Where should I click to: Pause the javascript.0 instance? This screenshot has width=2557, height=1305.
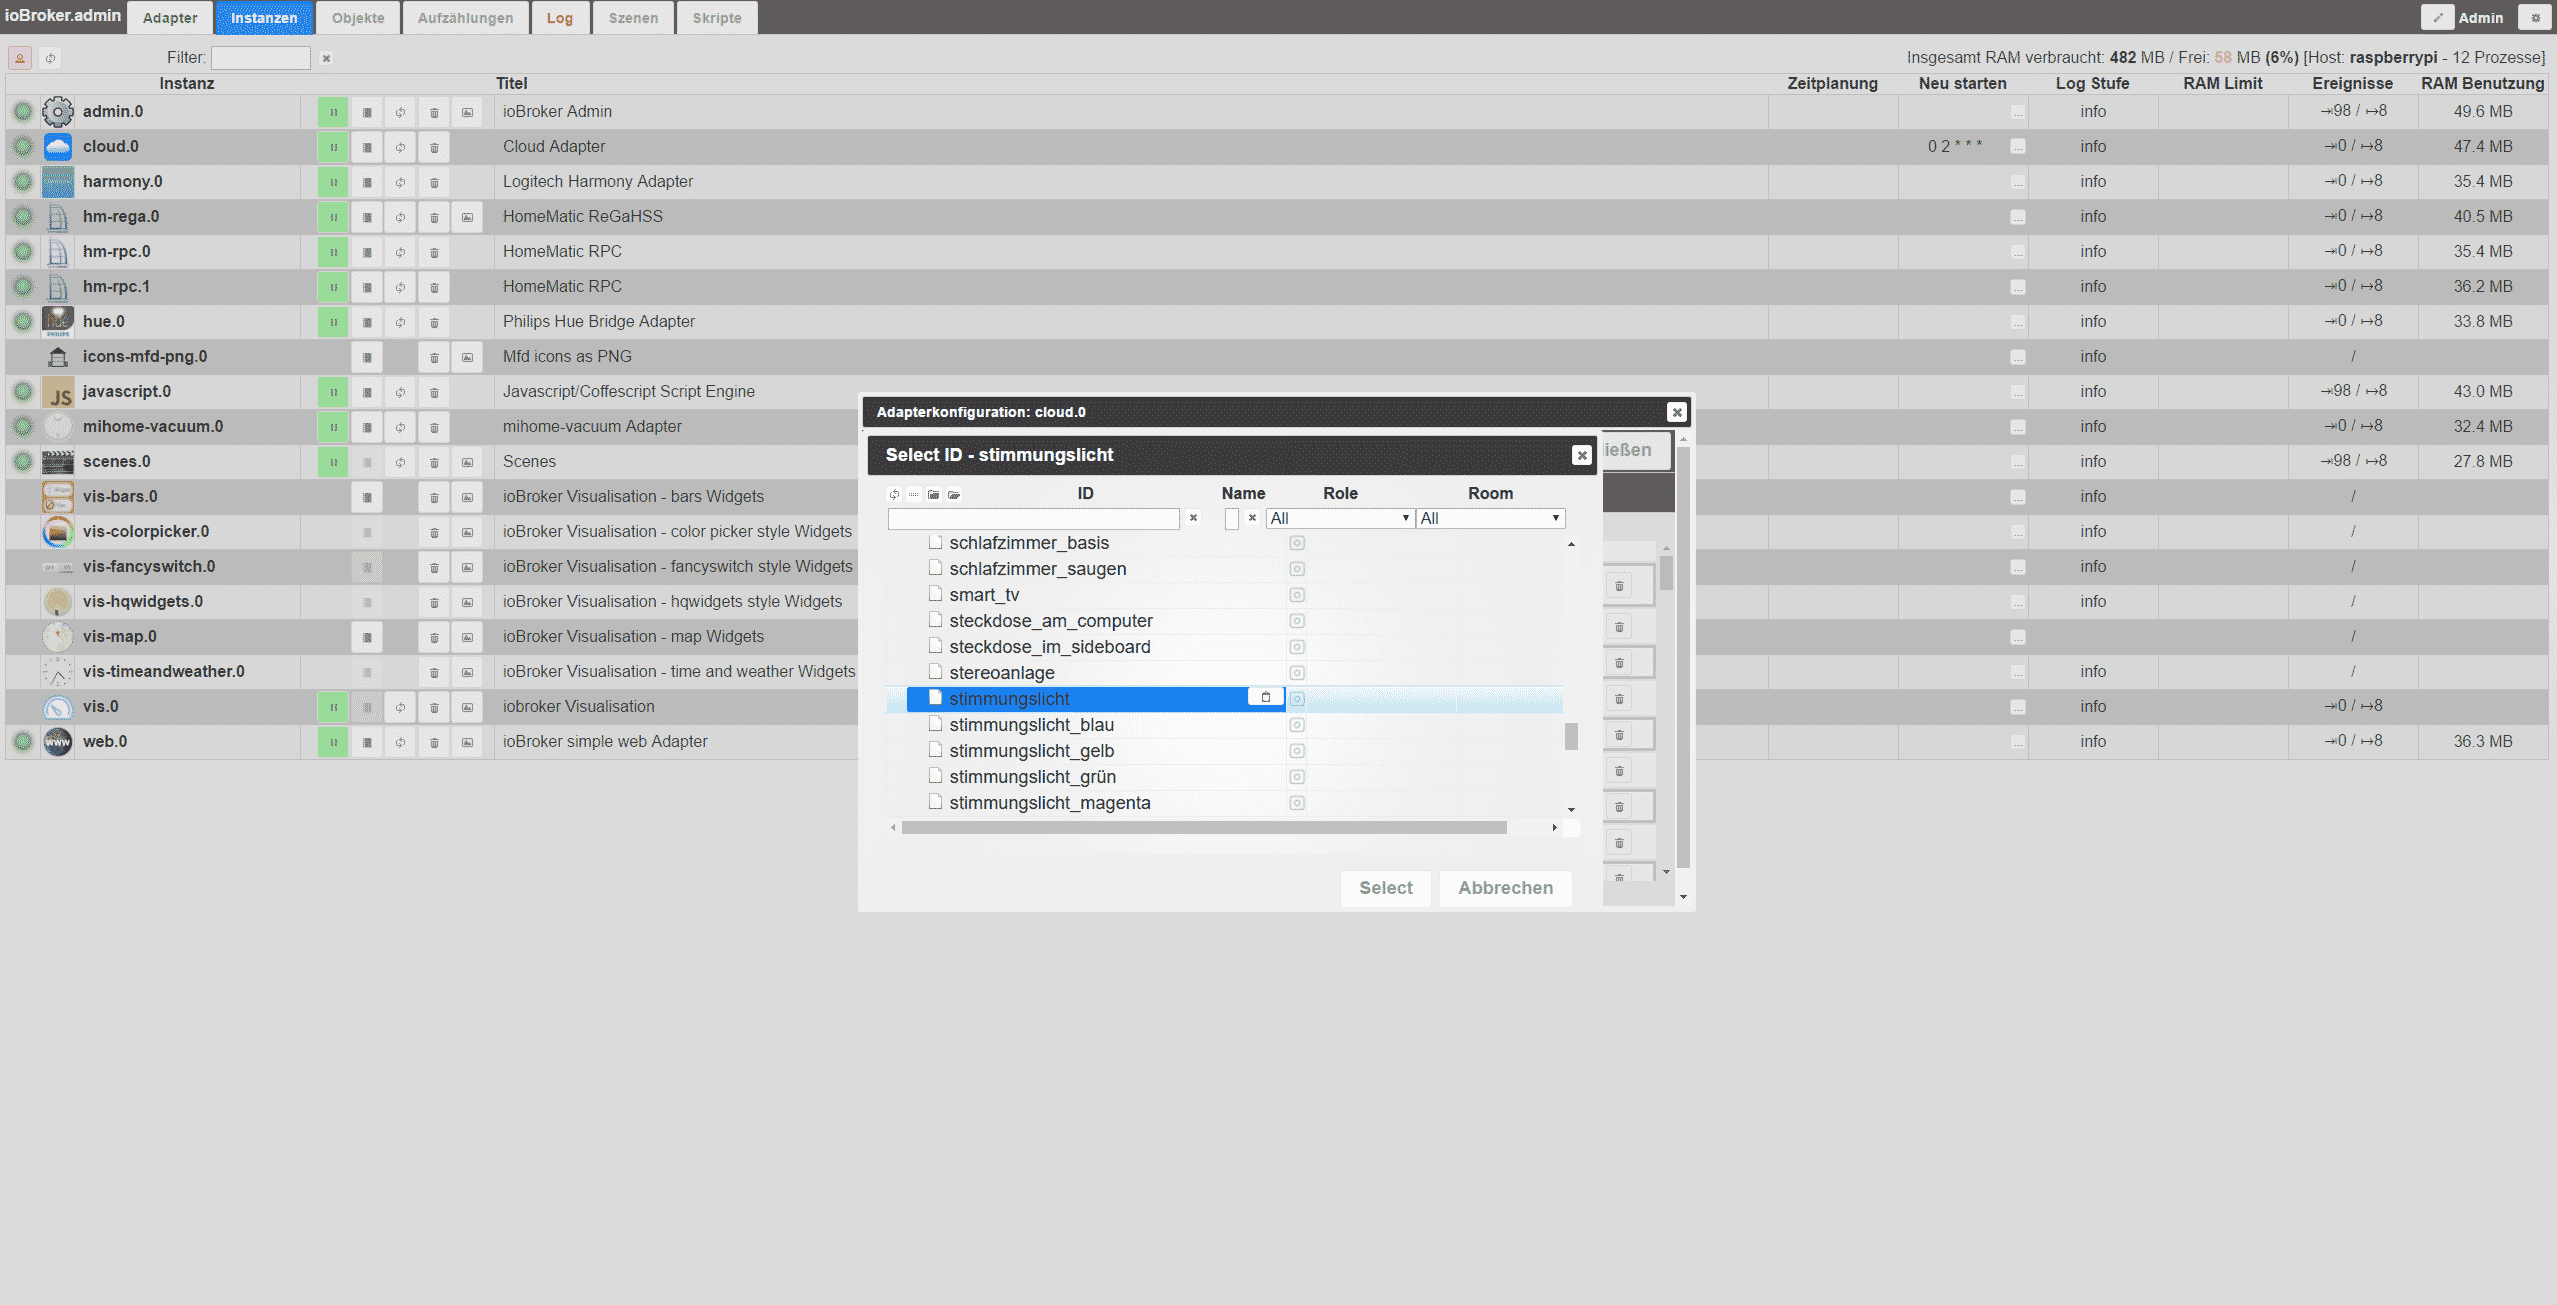[x=333, y=392]
